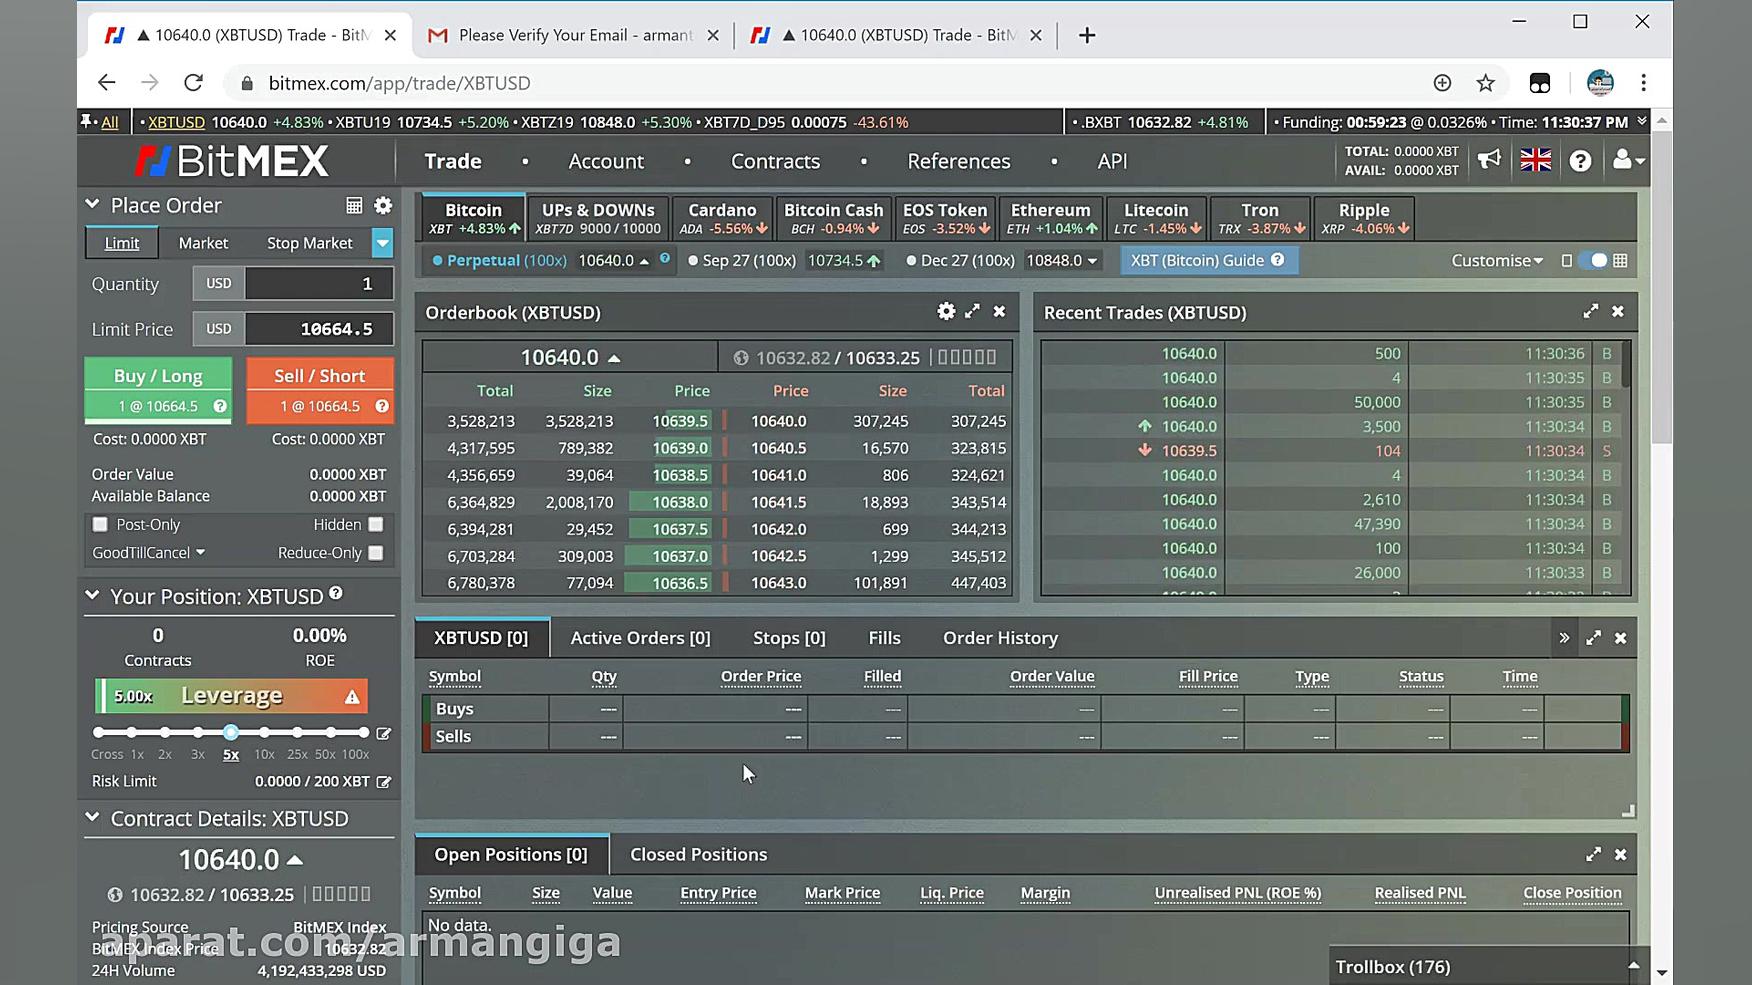Open the help question mark icon

click(1580, 161)
